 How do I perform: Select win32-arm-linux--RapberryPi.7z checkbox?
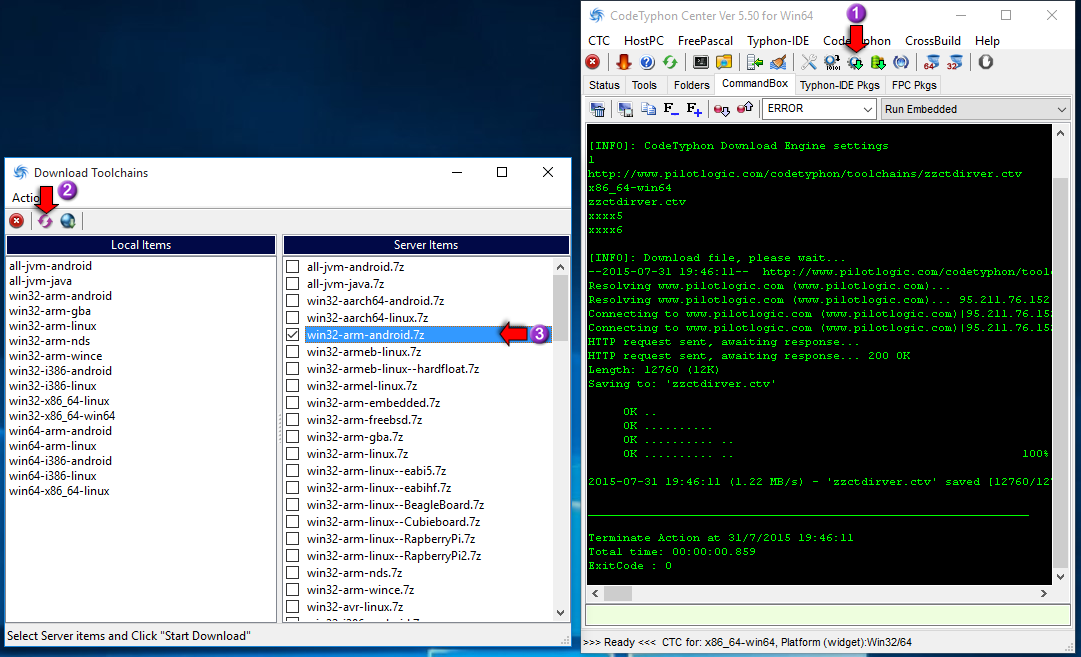tap(292, 538)
